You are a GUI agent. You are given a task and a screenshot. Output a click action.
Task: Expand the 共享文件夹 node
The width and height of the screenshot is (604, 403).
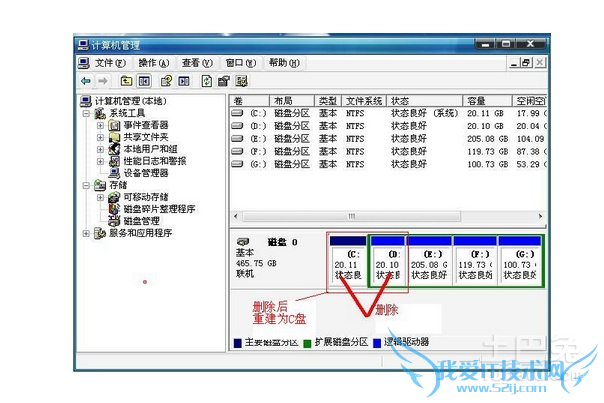click(100, 137)
